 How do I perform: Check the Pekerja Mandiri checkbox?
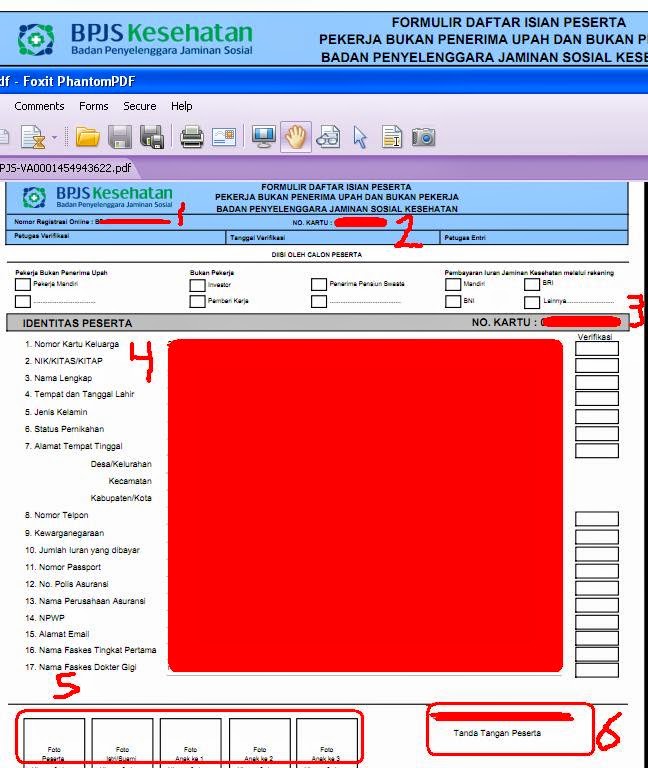[23, 285]
